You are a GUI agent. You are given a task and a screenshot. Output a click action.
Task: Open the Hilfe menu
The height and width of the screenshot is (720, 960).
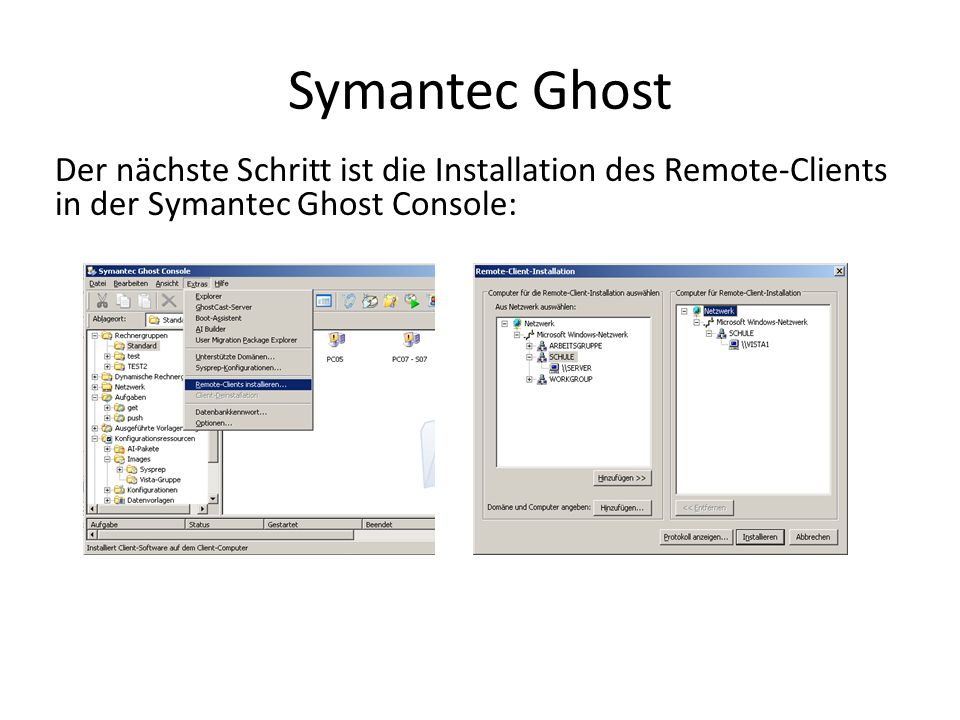[x=222, y=283]
